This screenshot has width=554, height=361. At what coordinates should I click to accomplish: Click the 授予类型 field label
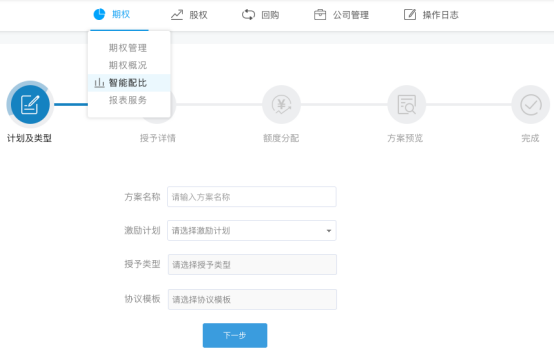click(x=142, y=264)
